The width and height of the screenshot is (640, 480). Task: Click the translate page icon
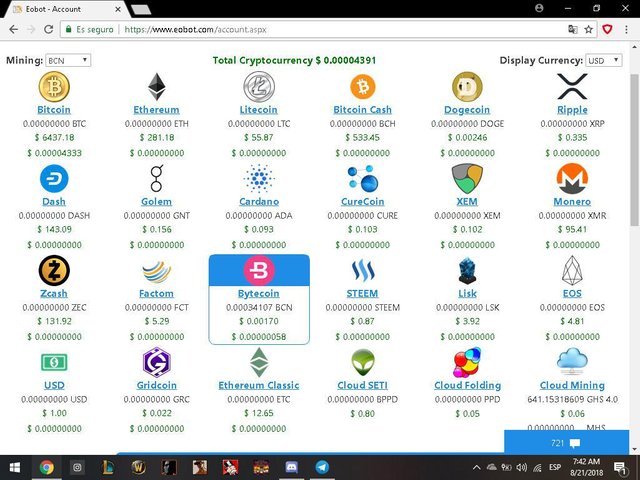[x=573, y=29]
